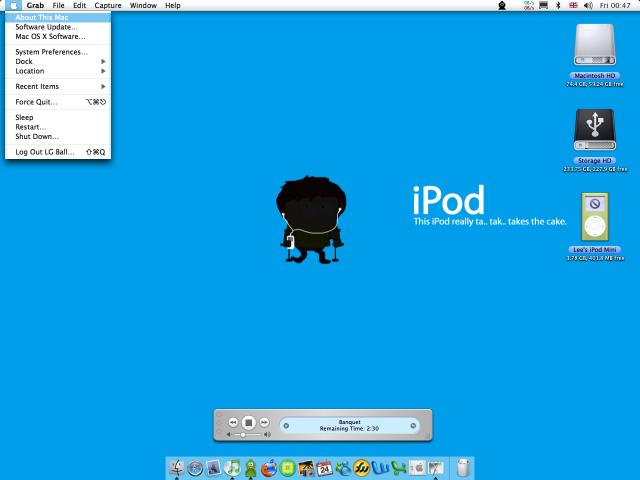Click the Bluetooth menu bar icon
The image size is (640, 480).
pos(558,5)
